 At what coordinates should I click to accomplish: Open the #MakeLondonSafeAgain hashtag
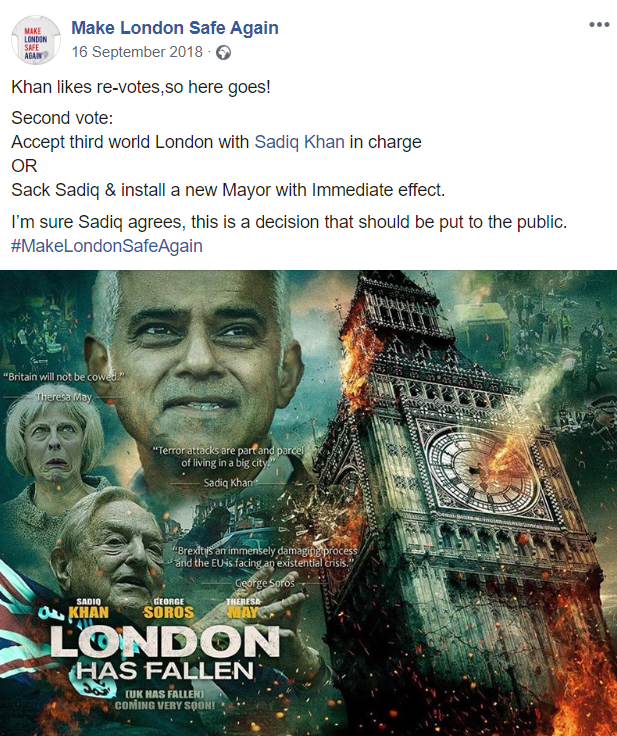click(x=107, y=246)
